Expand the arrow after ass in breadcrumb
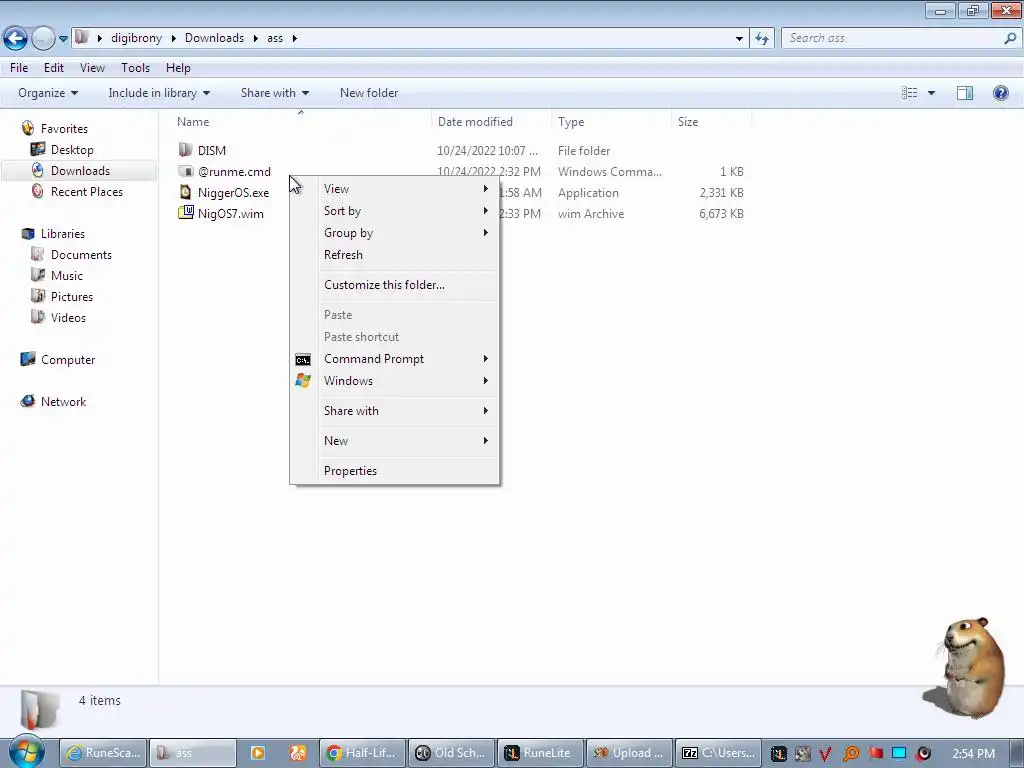Image resolution: width=1024 pixels, height=768 pixels. [x=295, y=38]
